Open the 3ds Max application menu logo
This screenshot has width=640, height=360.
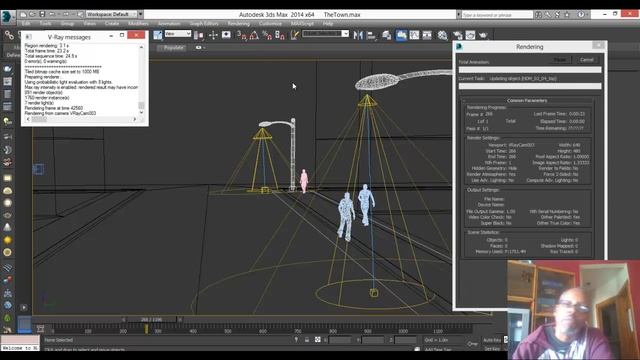[7, 17]
